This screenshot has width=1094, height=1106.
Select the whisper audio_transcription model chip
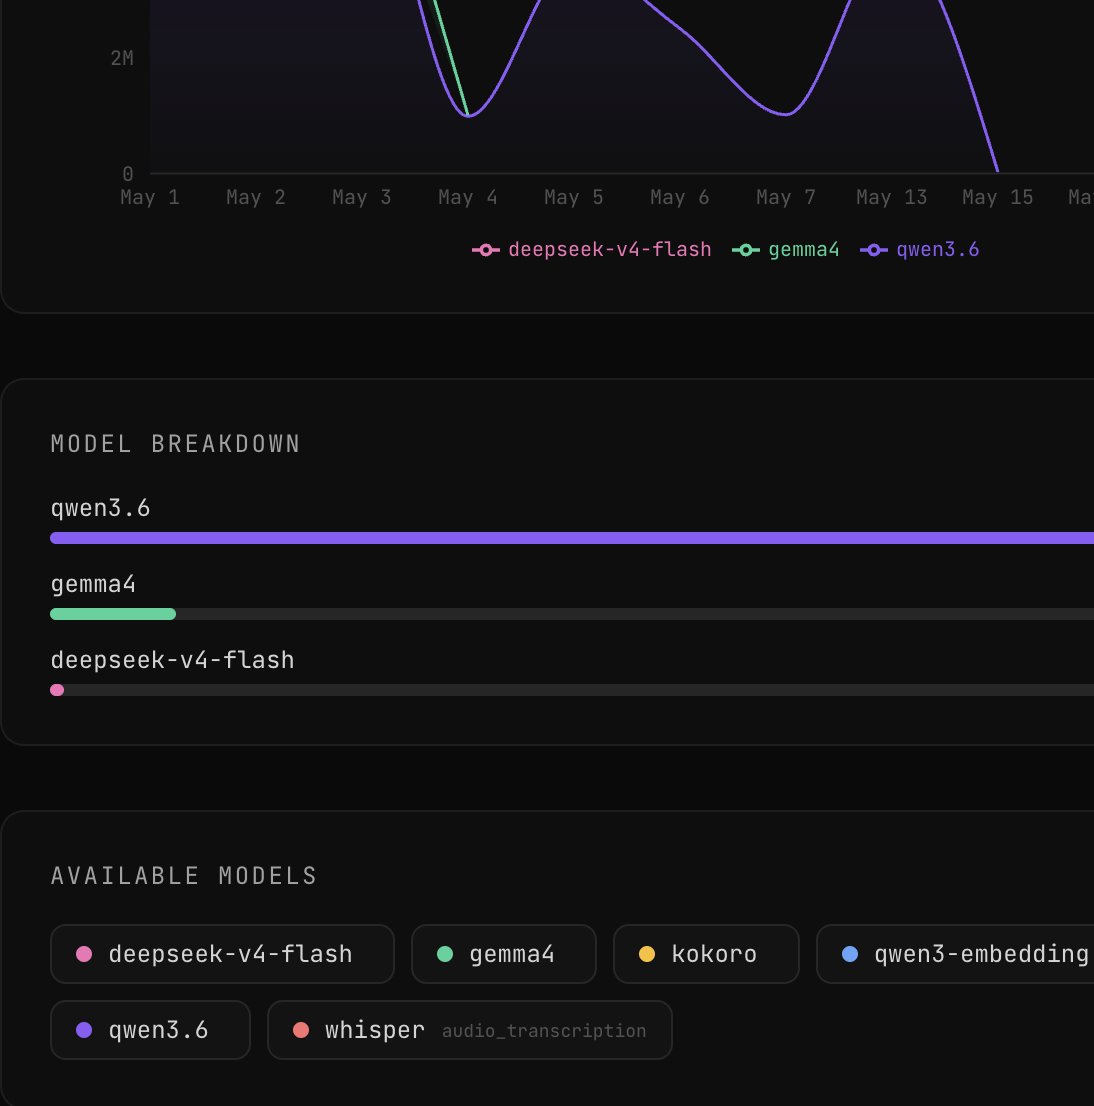coord(470,1030)
